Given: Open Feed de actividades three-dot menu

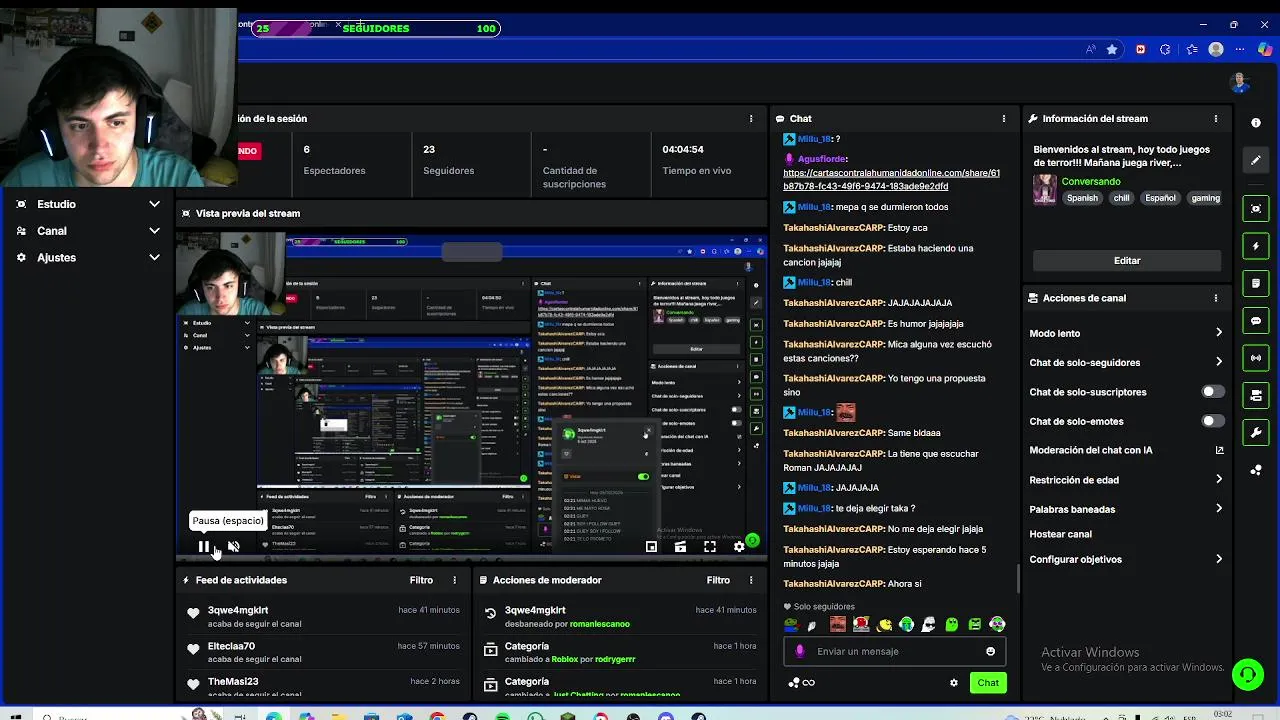Looking at the screenshot, I should click(x=455, y=580).
